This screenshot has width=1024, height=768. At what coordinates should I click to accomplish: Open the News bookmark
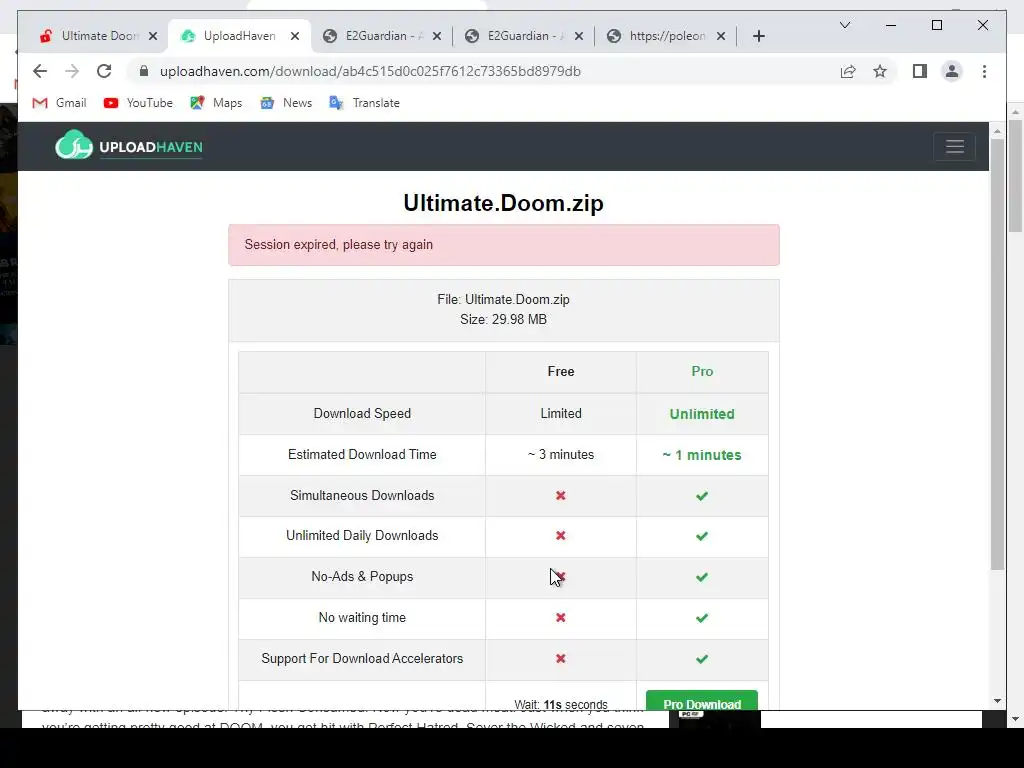[x=286, y=103]
